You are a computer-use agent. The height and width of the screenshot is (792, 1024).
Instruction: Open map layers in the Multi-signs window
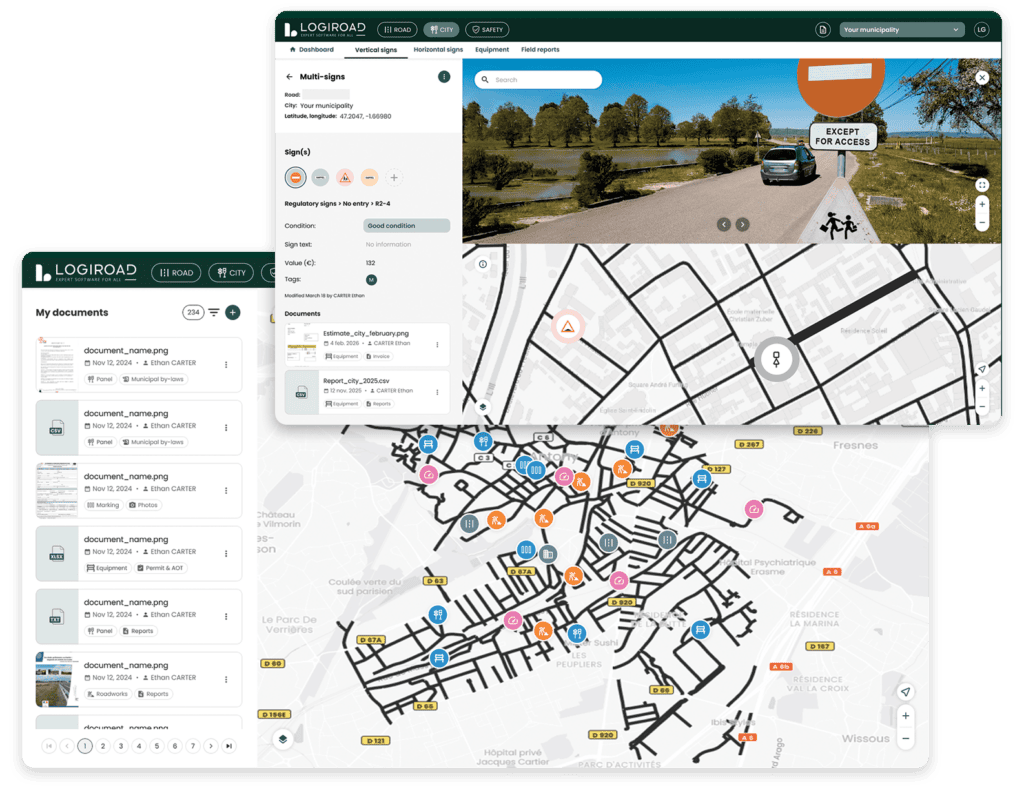[483, 406]
